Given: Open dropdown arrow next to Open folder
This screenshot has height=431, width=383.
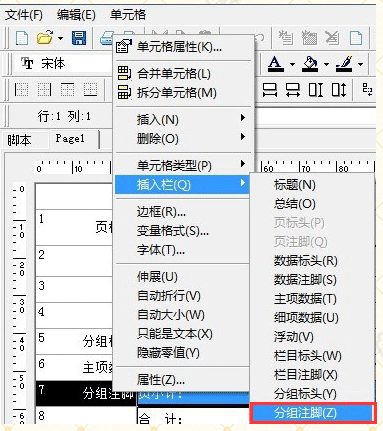Looking at the screenshot, I should (60, 38).
